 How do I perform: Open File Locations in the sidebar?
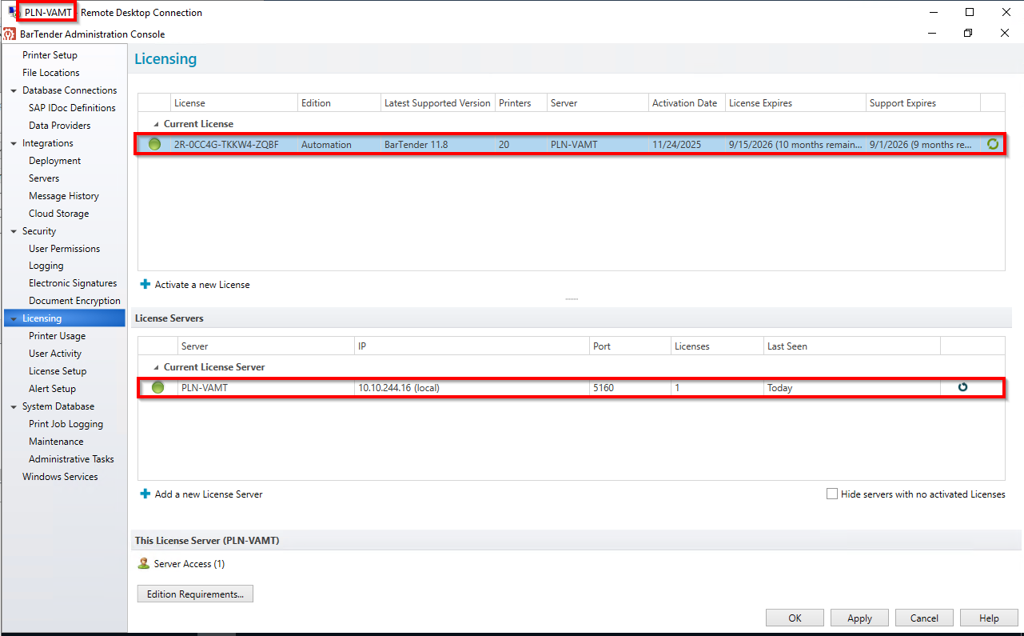[x=51, y=72]
